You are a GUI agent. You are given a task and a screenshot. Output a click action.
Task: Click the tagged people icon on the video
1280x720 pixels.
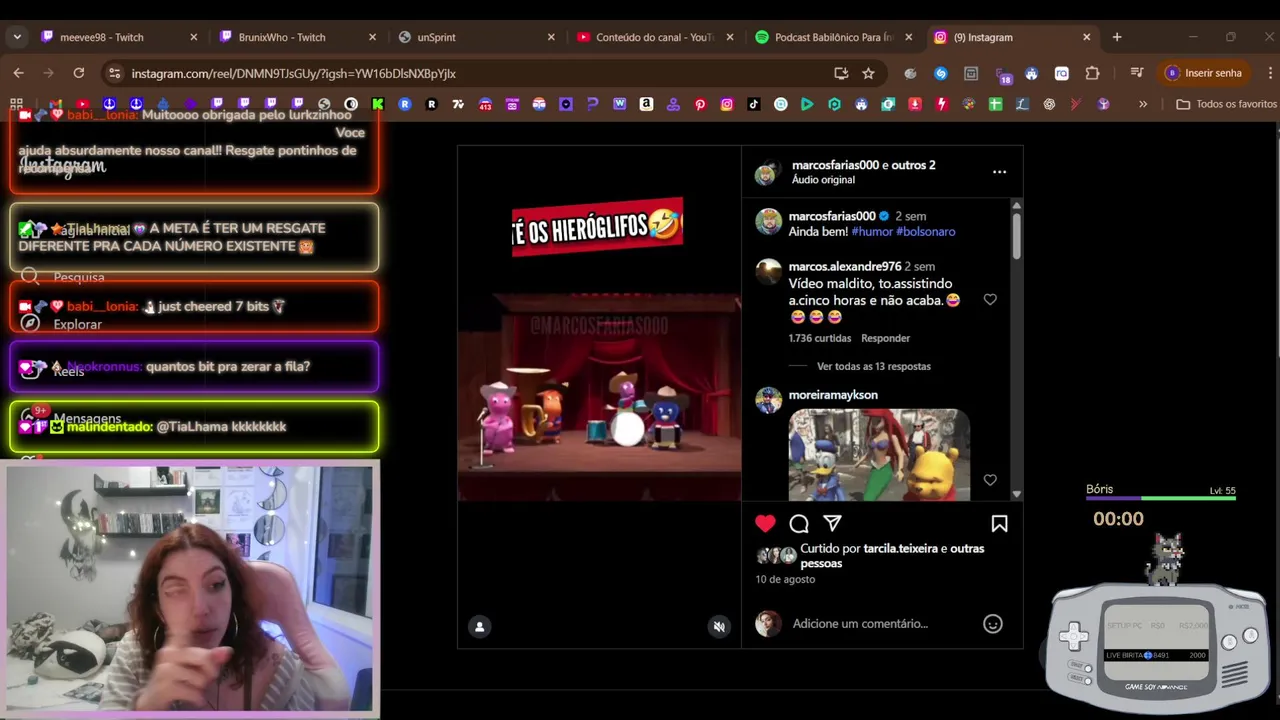[480, 627]
